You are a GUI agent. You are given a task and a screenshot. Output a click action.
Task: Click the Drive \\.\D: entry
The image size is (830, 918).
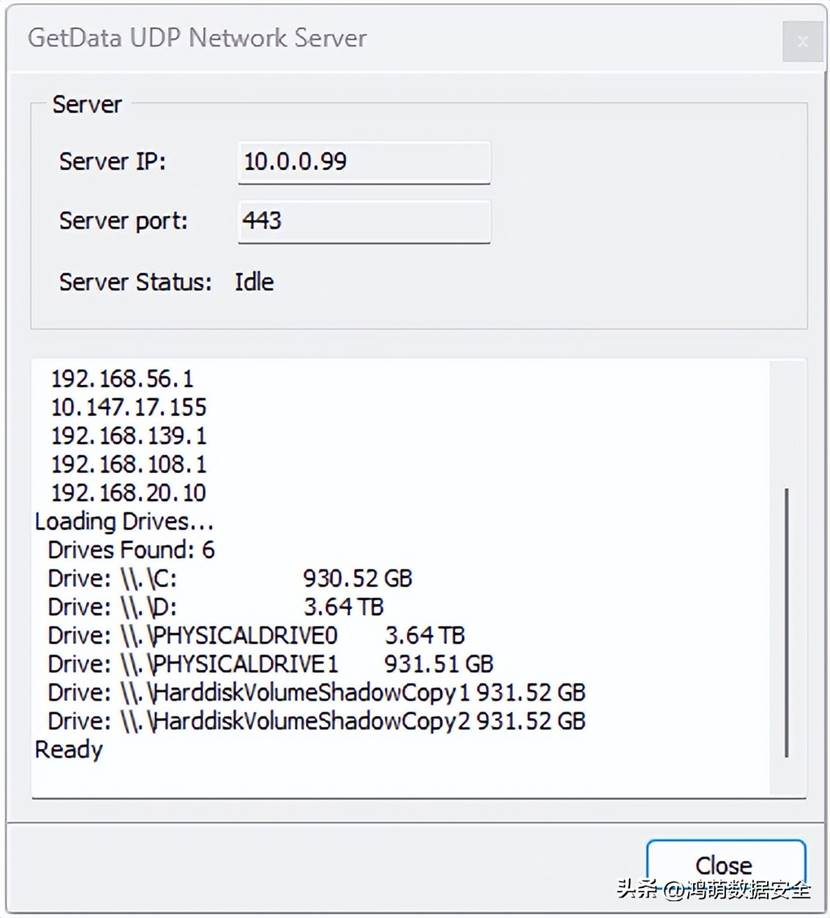[215, 607]
